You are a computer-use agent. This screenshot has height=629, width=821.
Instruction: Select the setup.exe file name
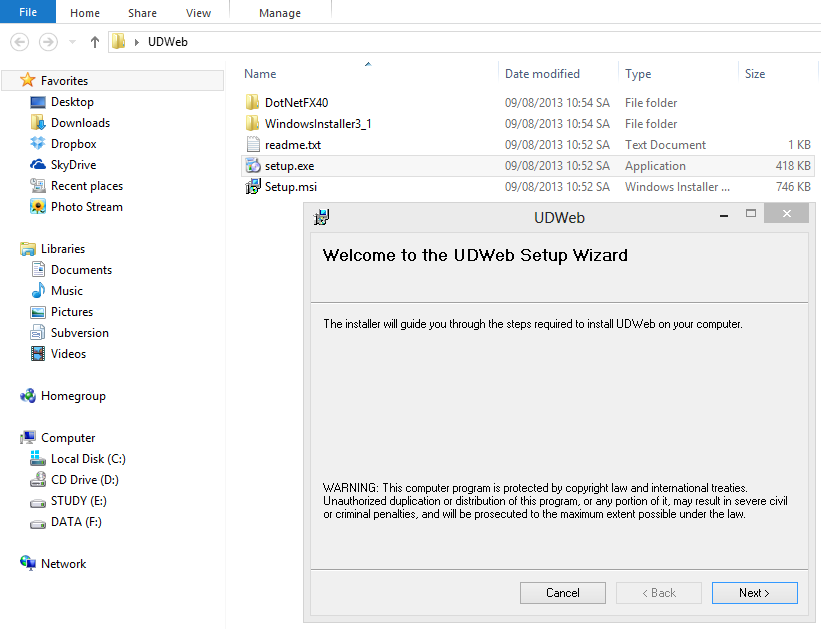tap(289, 166)
